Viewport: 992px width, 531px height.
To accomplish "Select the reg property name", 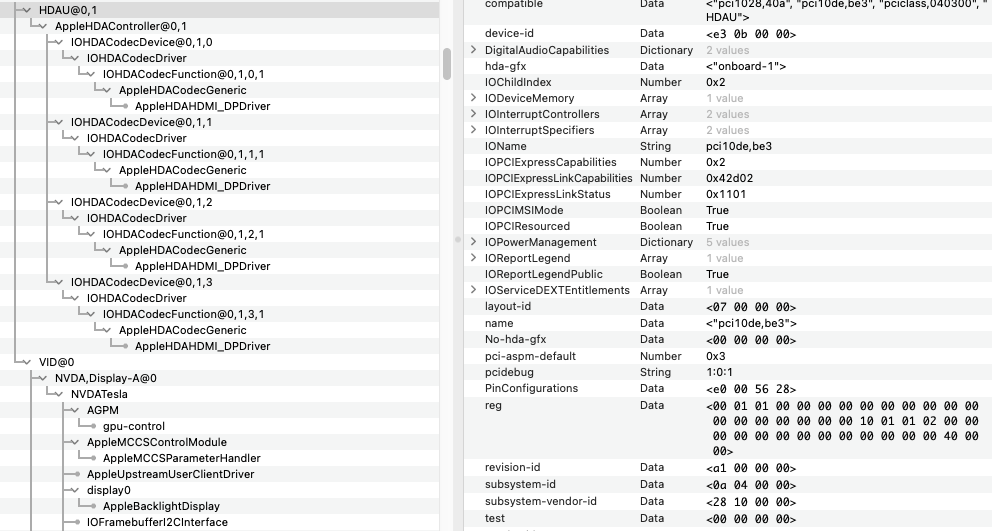I will [x=493, y=405].
